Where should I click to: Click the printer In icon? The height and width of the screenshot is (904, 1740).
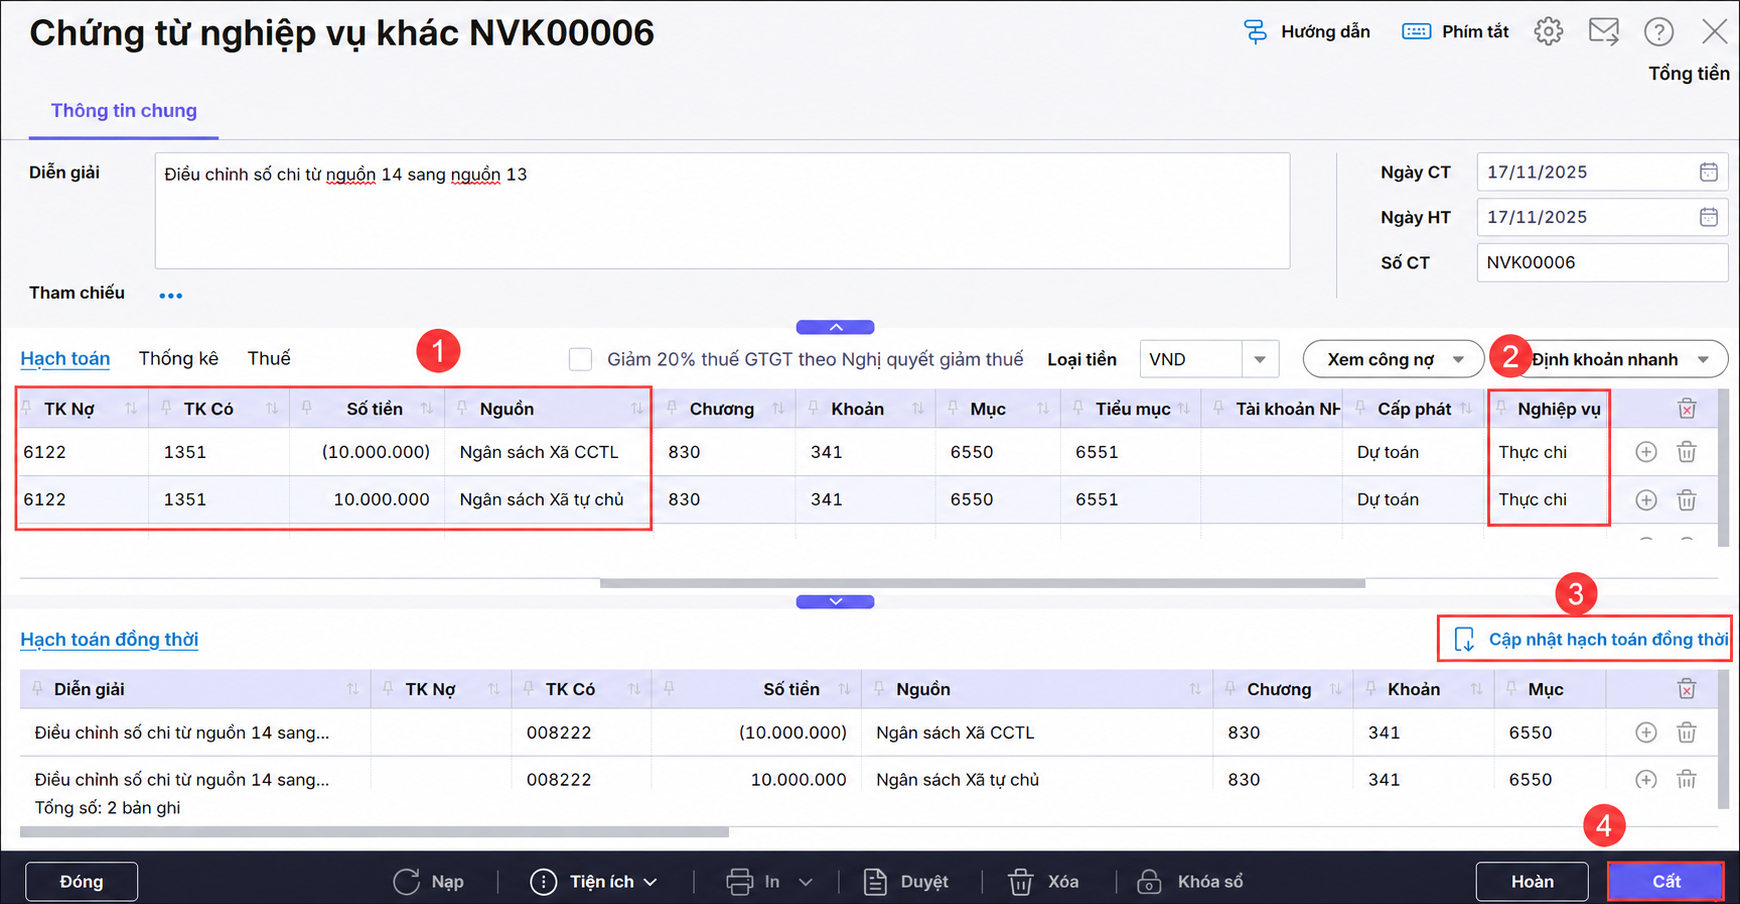[740, 882]
